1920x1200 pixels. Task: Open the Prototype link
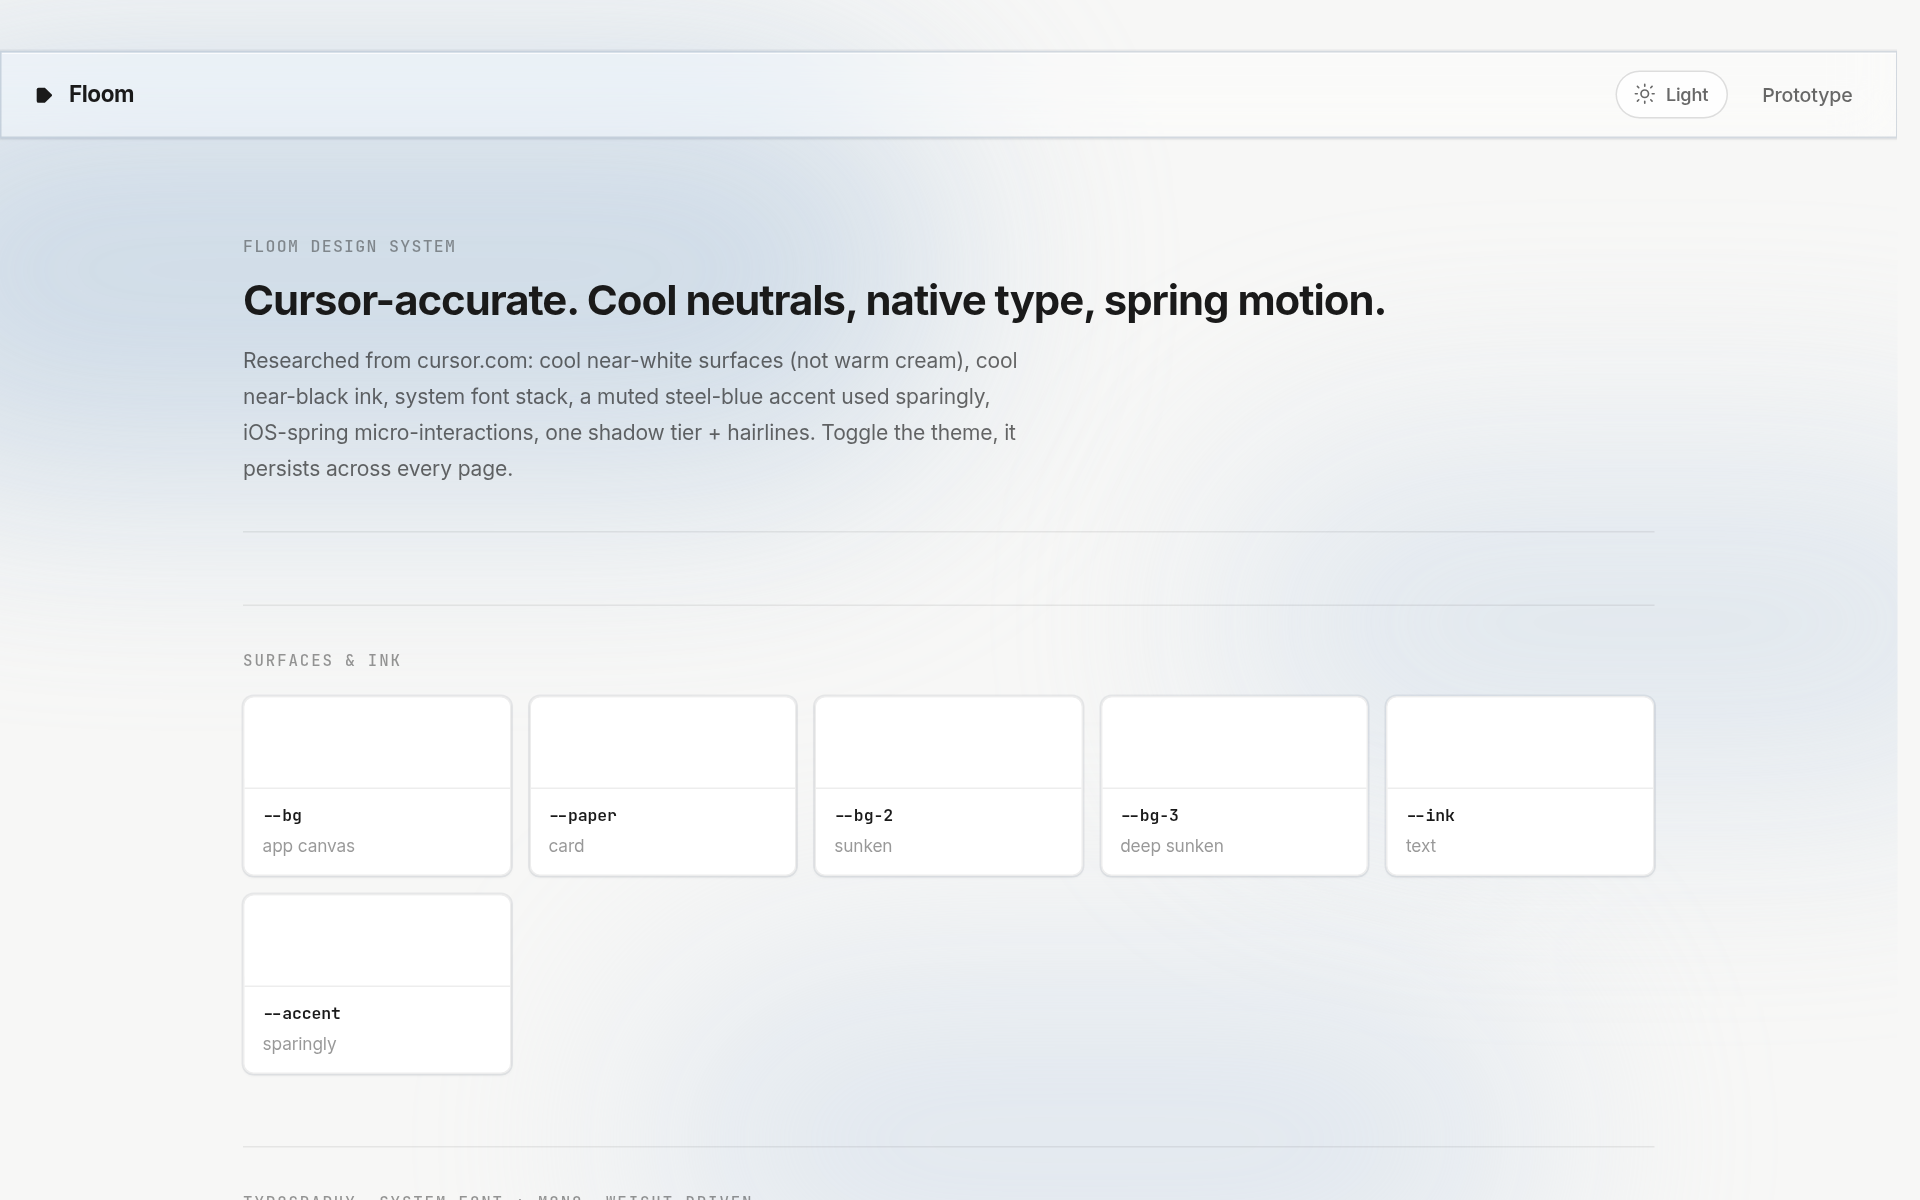[1806, 95]
